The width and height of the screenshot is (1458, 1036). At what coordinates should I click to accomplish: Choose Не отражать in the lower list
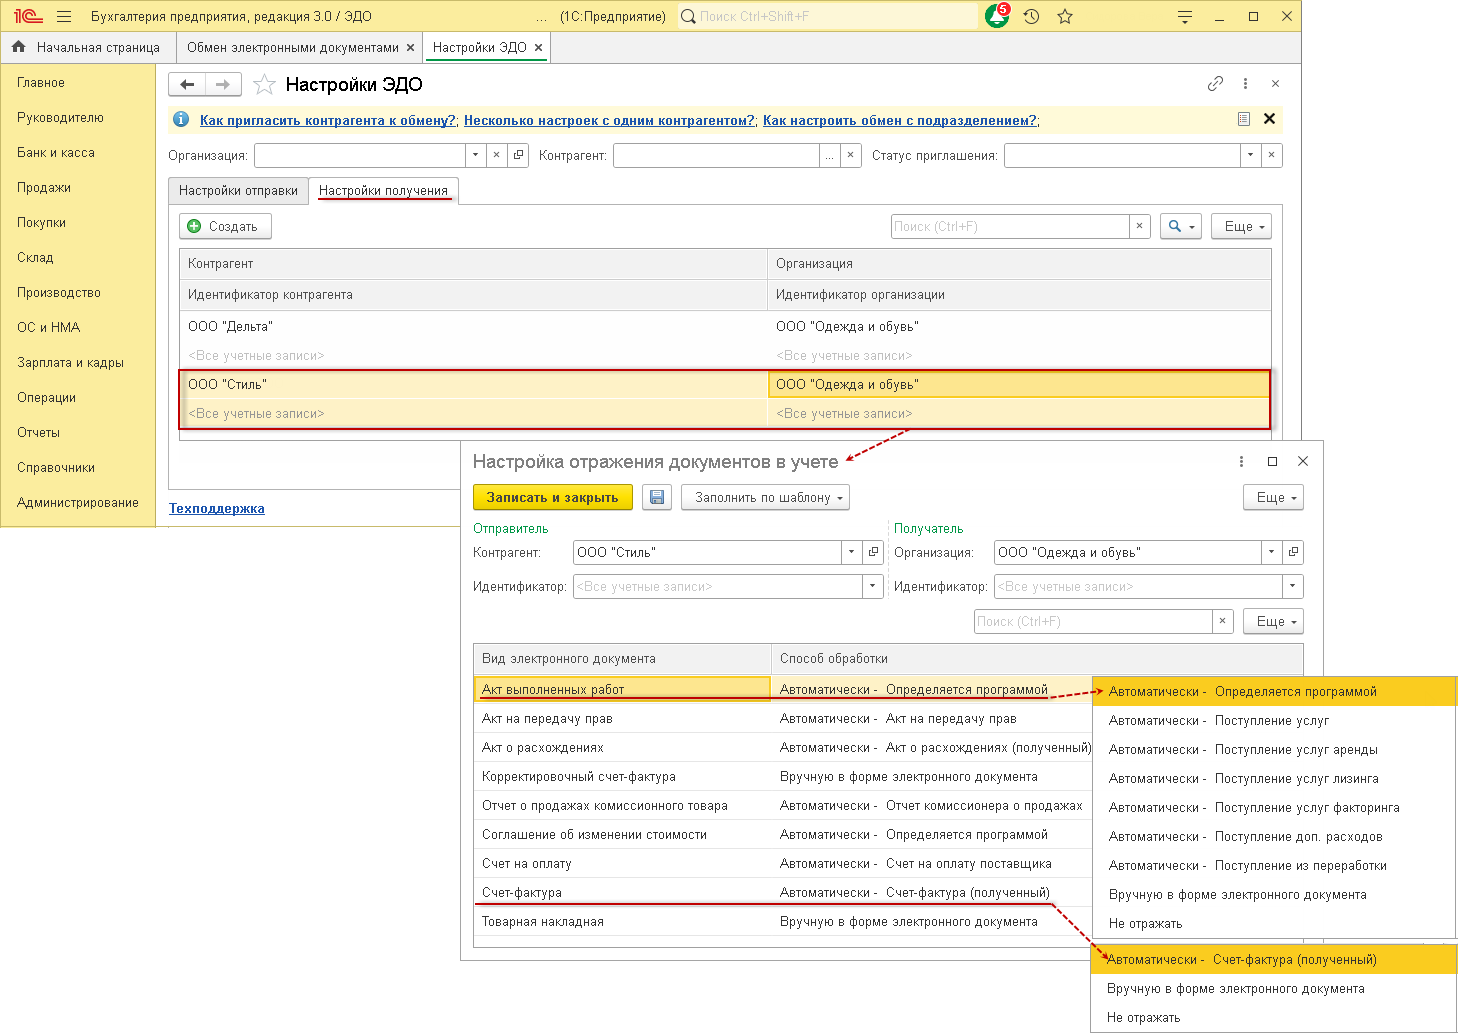pos(1143,1018)
